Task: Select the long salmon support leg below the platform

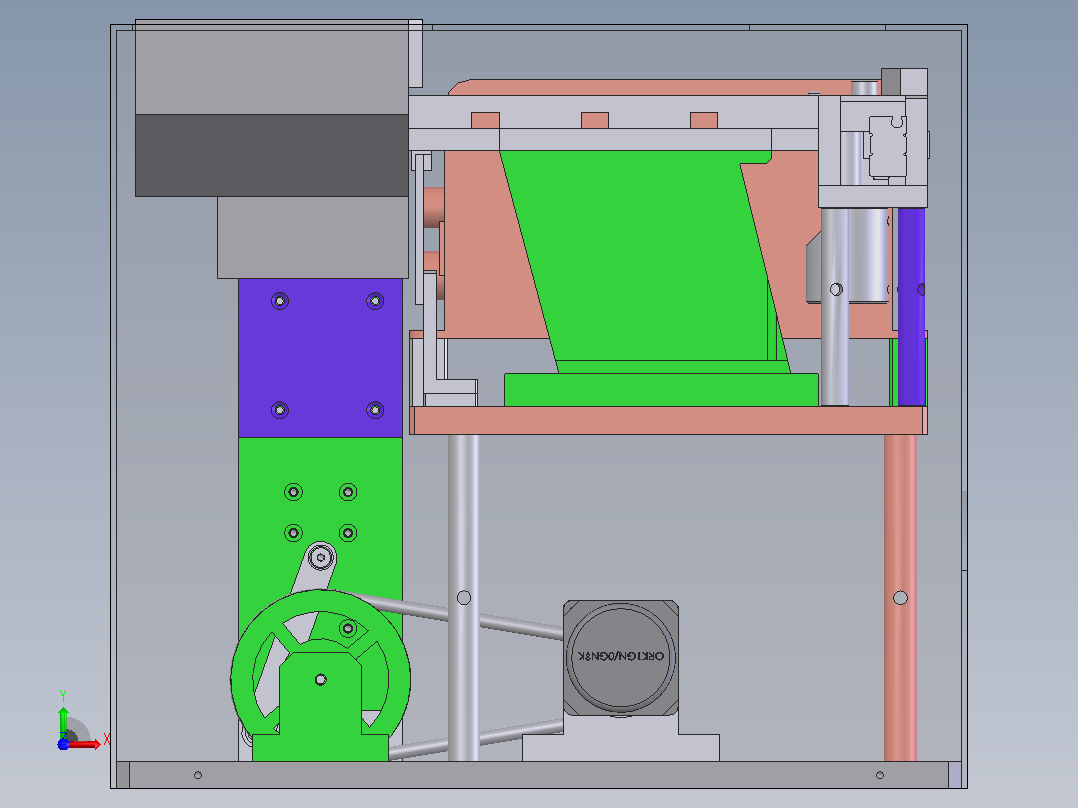Action: click(900, 598)
